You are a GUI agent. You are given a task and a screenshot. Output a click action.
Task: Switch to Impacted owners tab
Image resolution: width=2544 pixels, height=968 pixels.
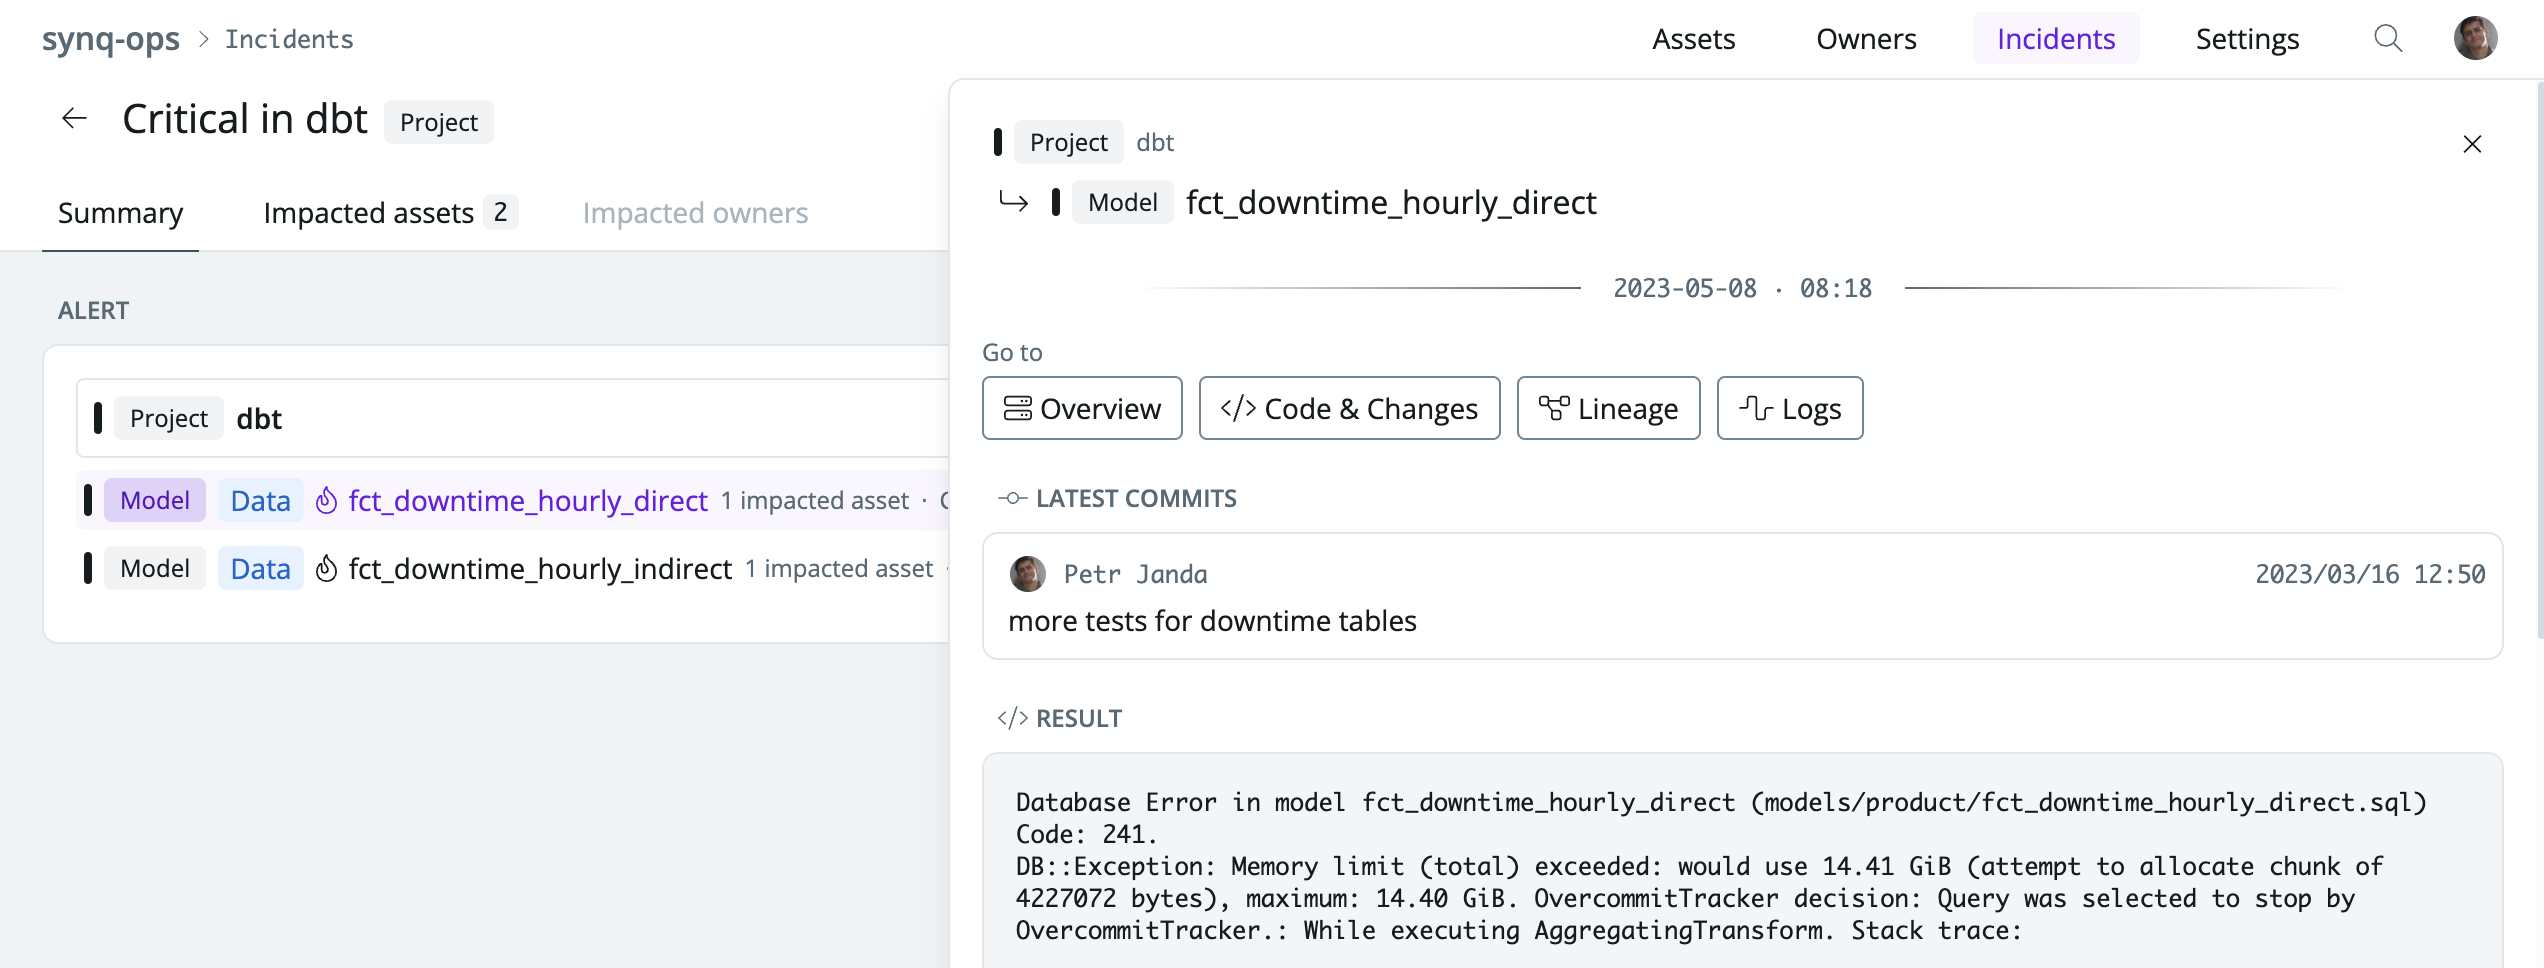tap(695, 212)
